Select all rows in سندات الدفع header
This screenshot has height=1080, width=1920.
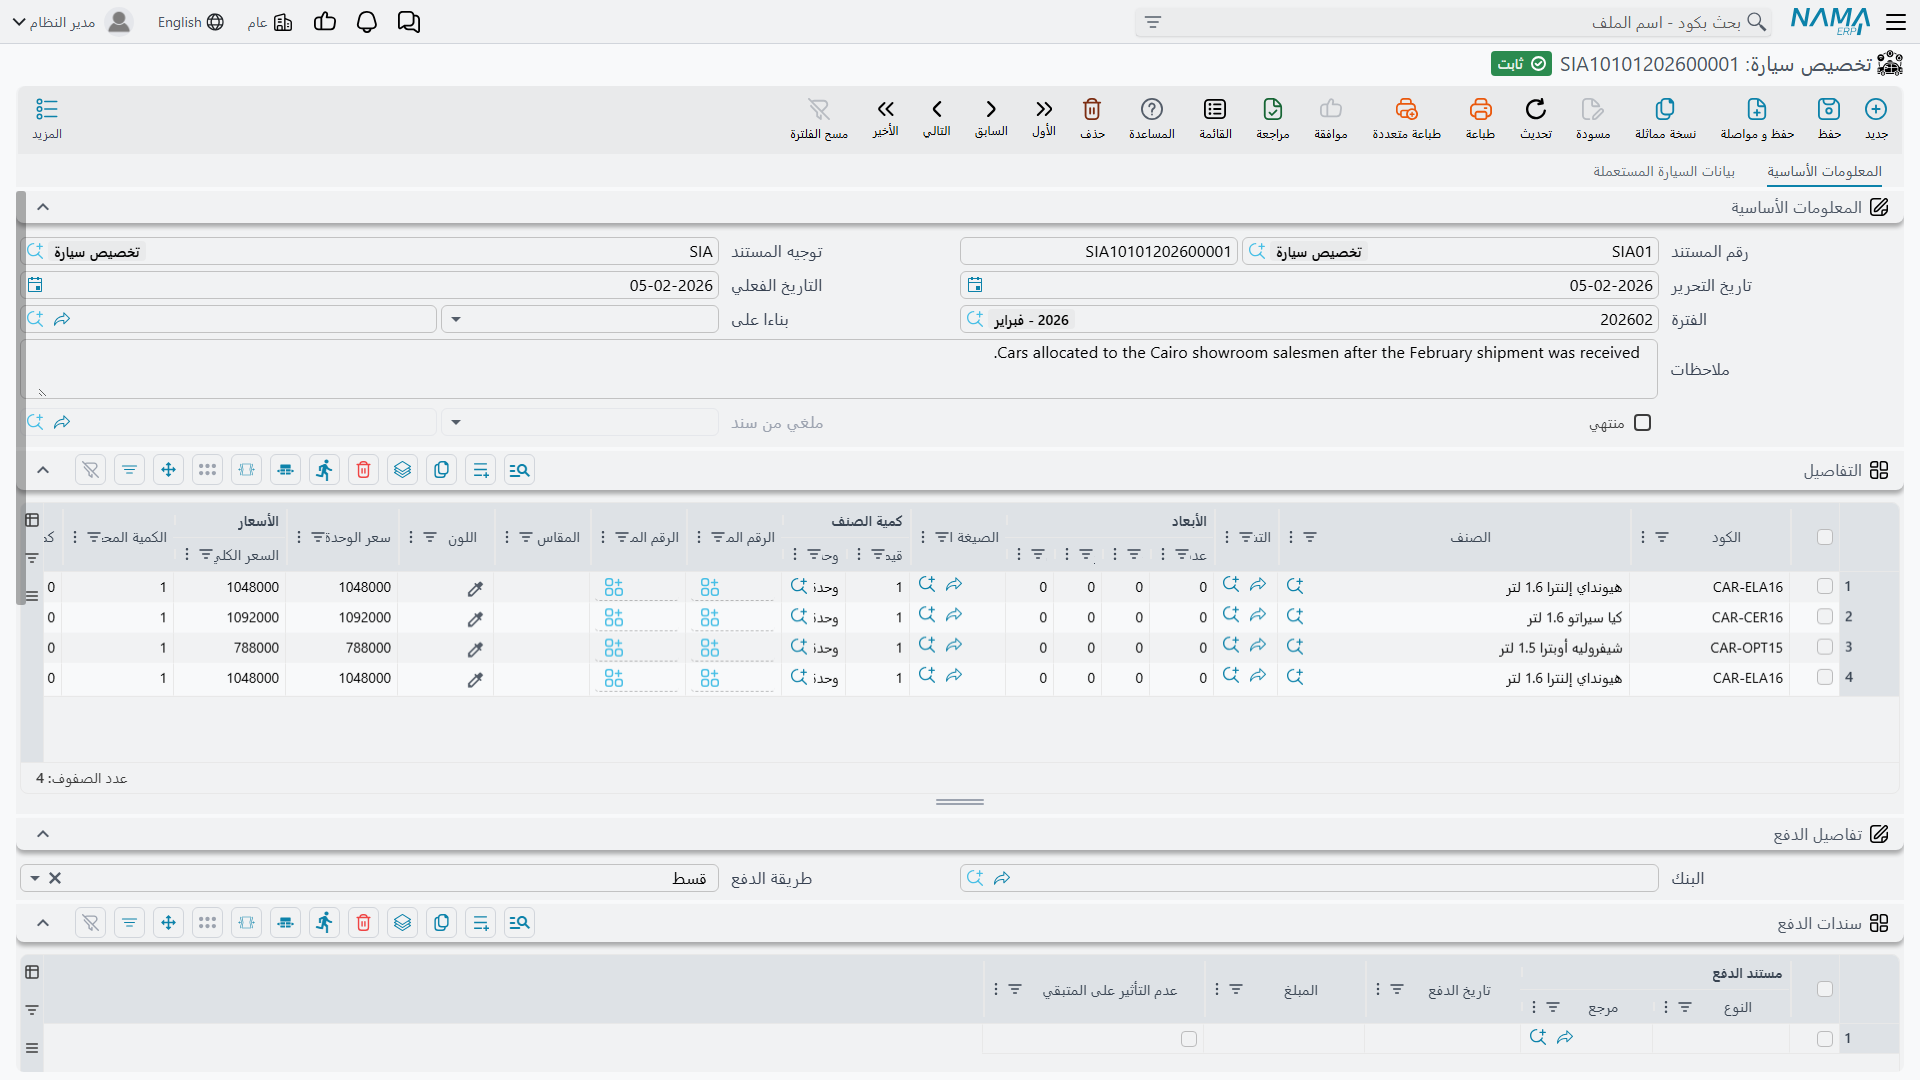click(x=1825, y=989)
